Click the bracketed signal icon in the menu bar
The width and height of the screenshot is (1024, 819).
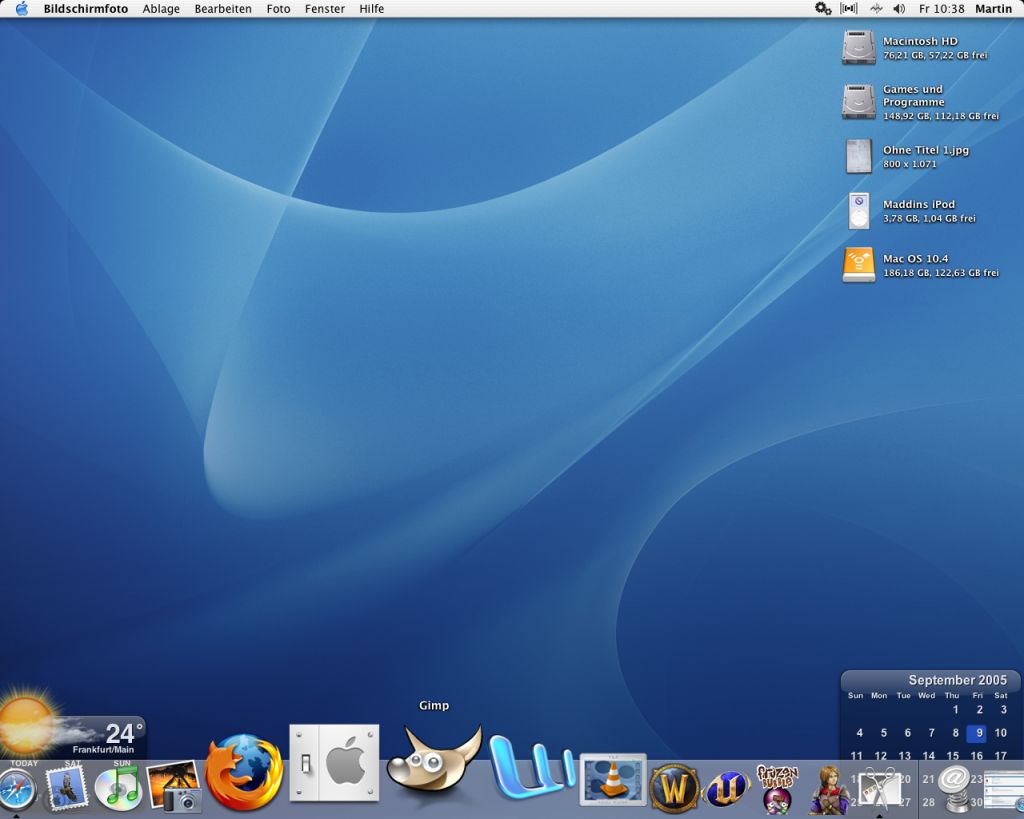[849, 8]
